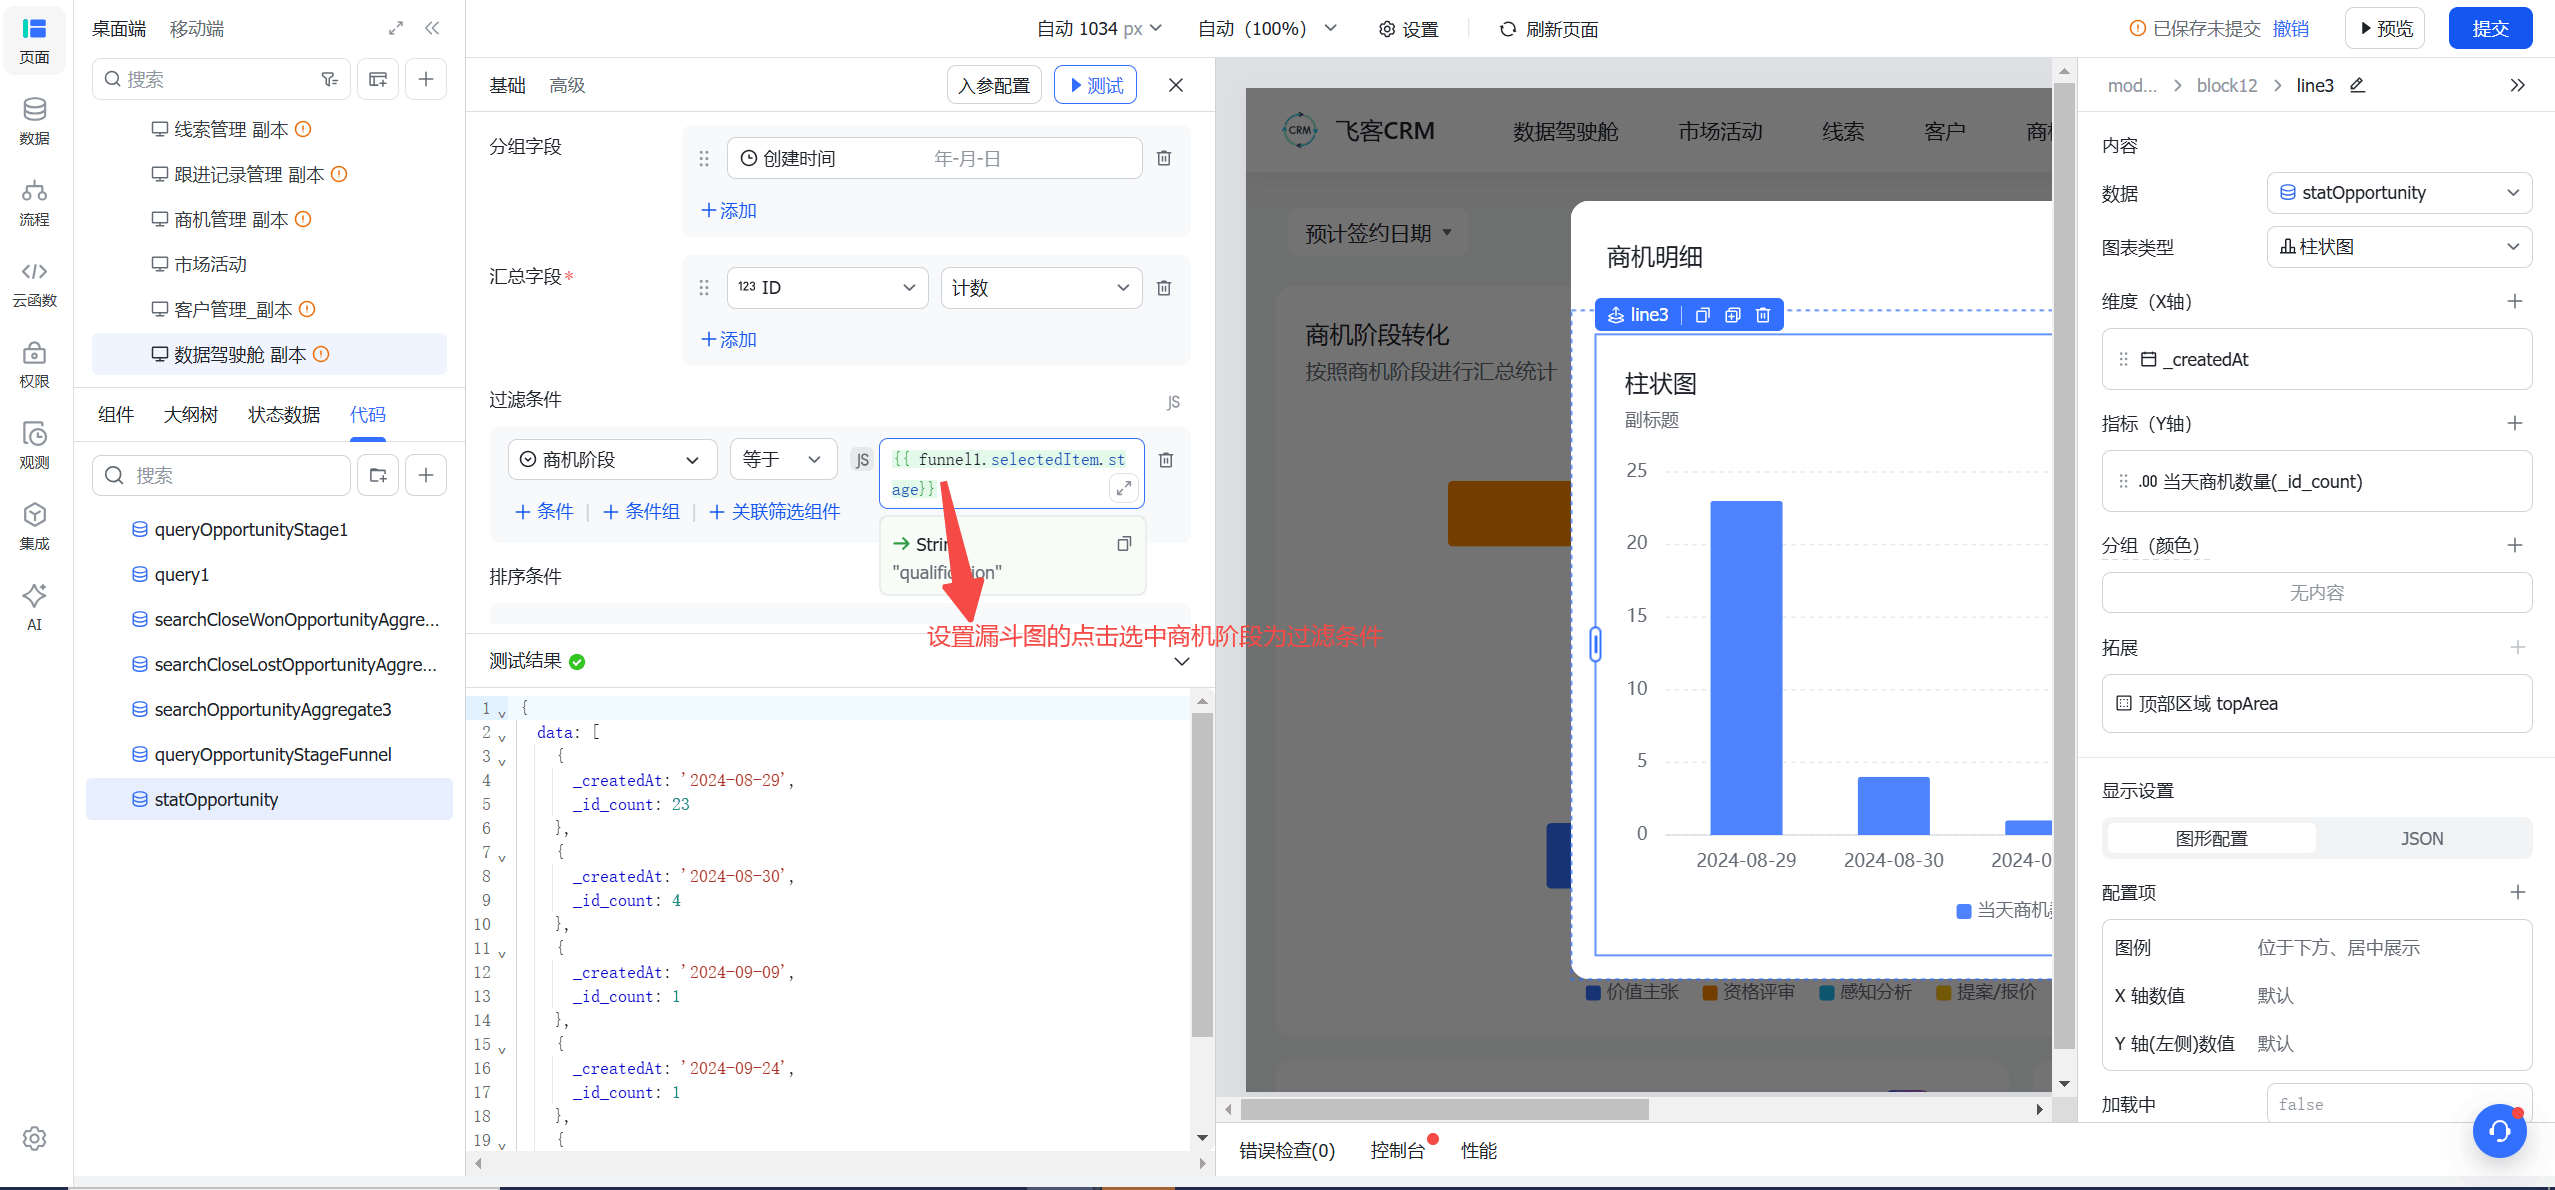Add a 指标 (Y轴) metric
The image size is (2555, 1190).
[2515, 423]
